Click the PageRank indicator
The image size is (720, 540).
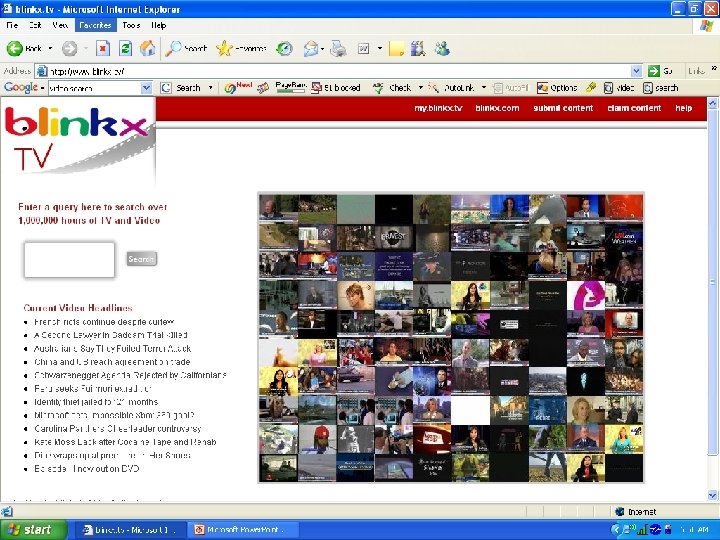click(x=291, y=87)
